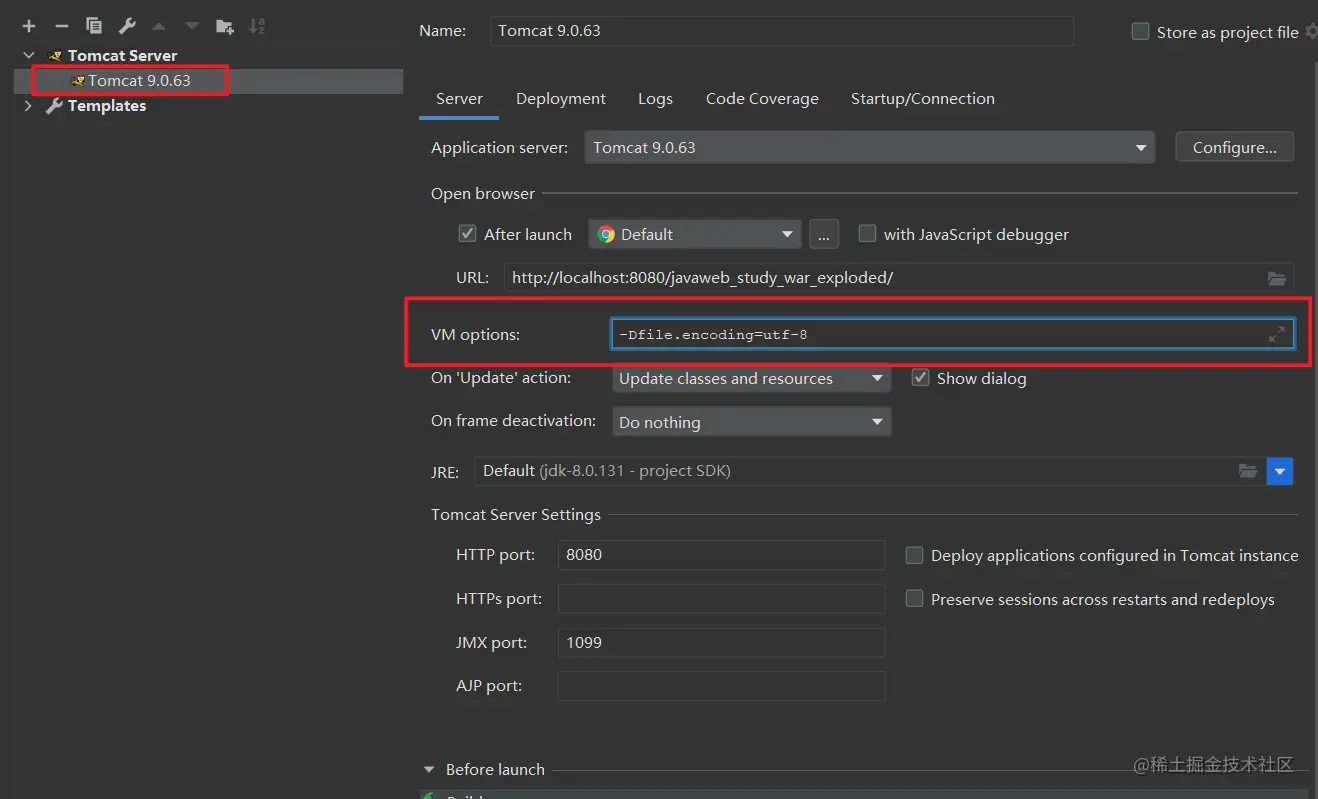Enable with JavaScript debugger checkbox
The image size is (1318, 799).
pos(867,234)
